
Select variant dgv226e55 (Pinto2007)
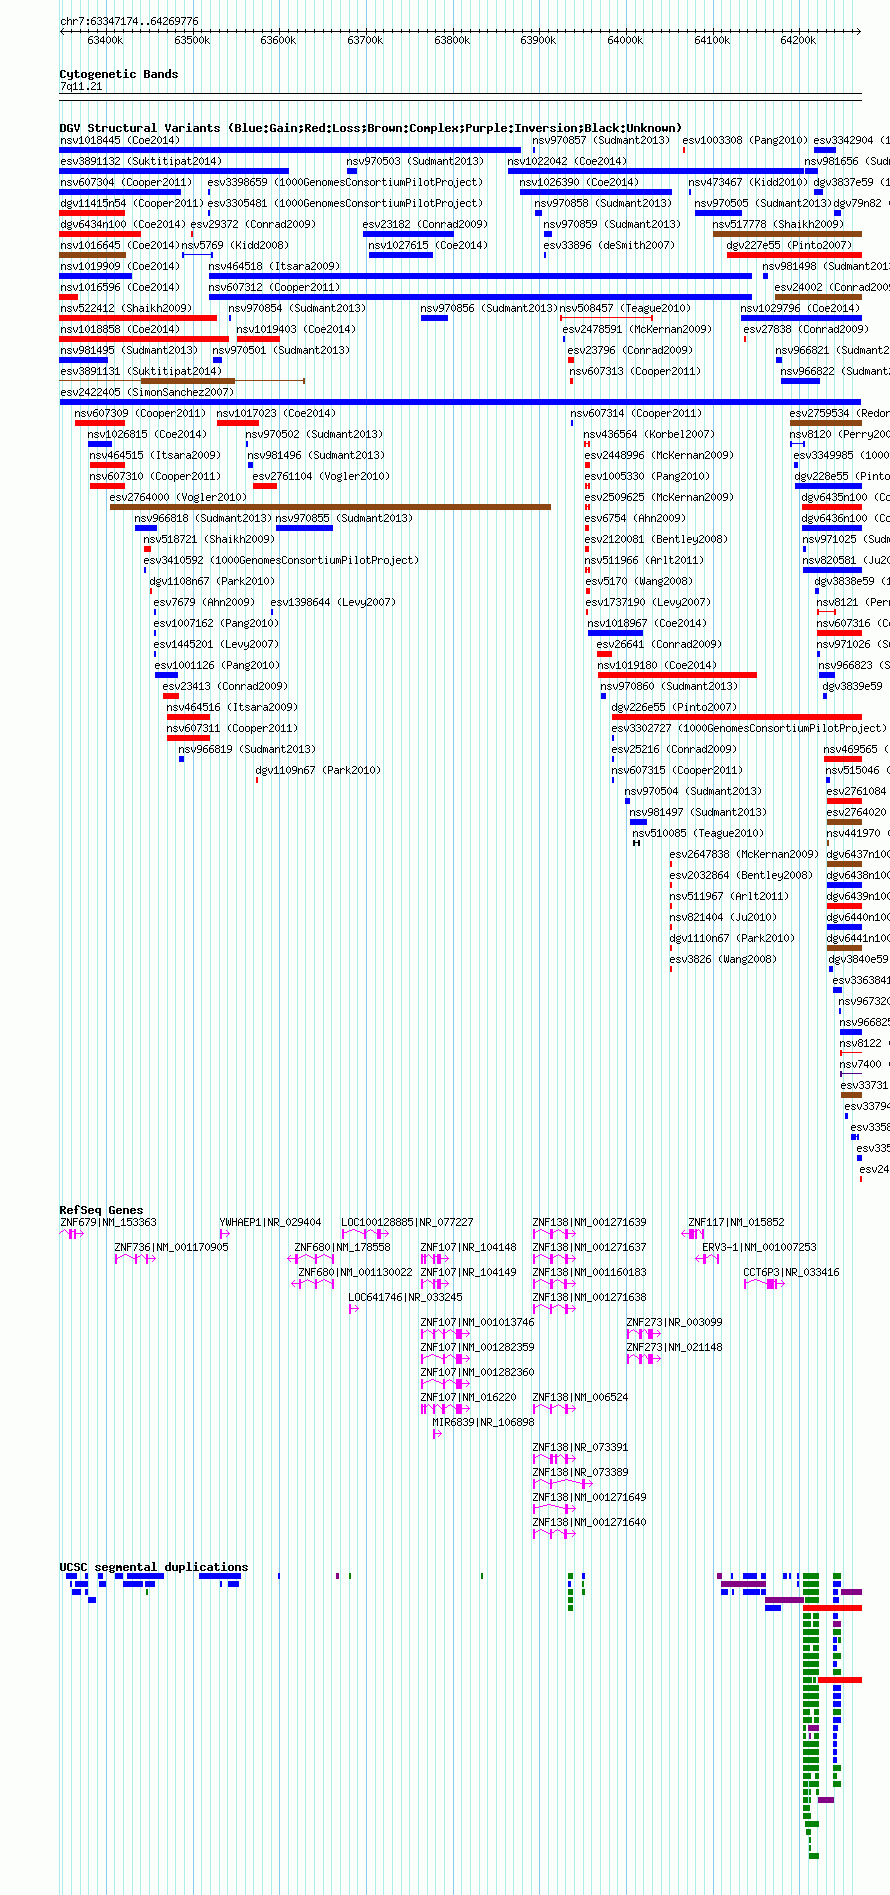[674, 707]
